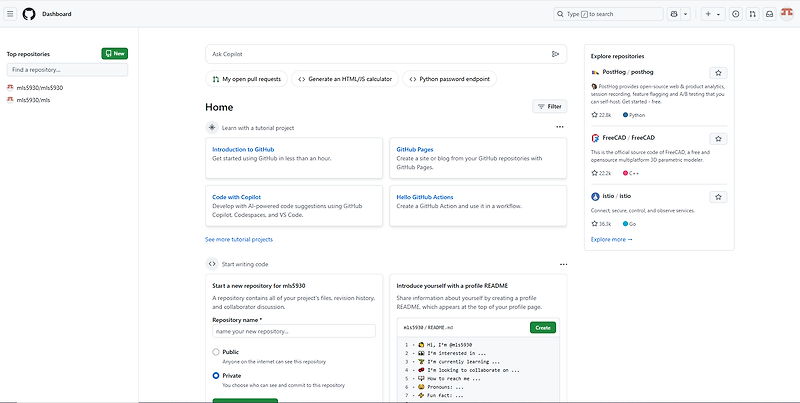The height and width of the screenshot is (403, 800).
Task: Open the mls5930/mls5930 repository
Action: coord(39,88)
